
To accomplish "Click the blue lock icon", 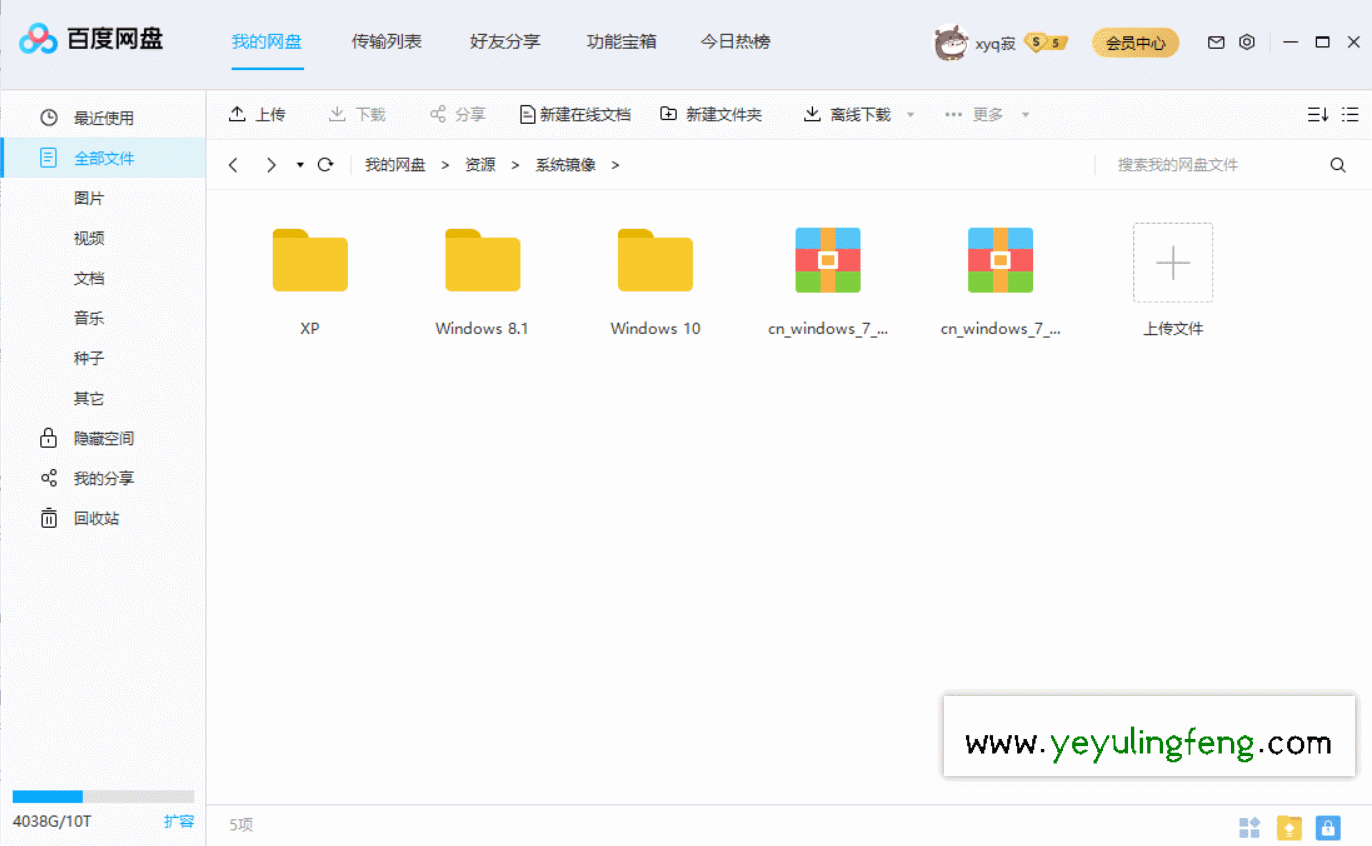I will 1328,827.
